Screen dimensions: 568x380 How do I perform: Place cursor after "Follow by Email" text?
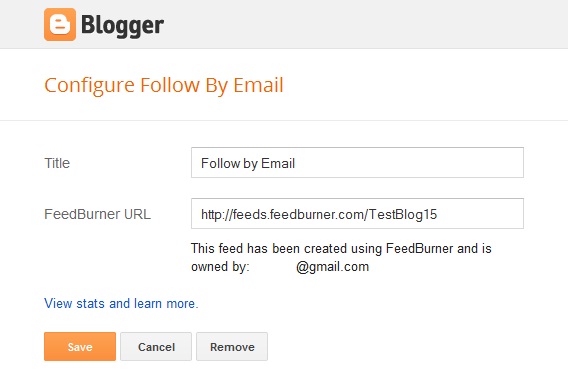296,163
